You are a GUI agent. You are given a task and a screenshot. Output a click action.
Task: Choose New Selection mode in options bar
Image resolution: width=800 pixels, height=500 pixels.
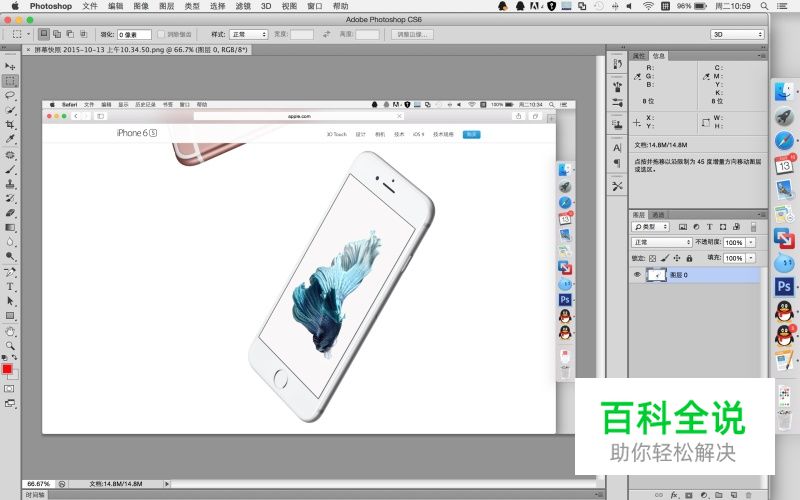coord(44,34)
